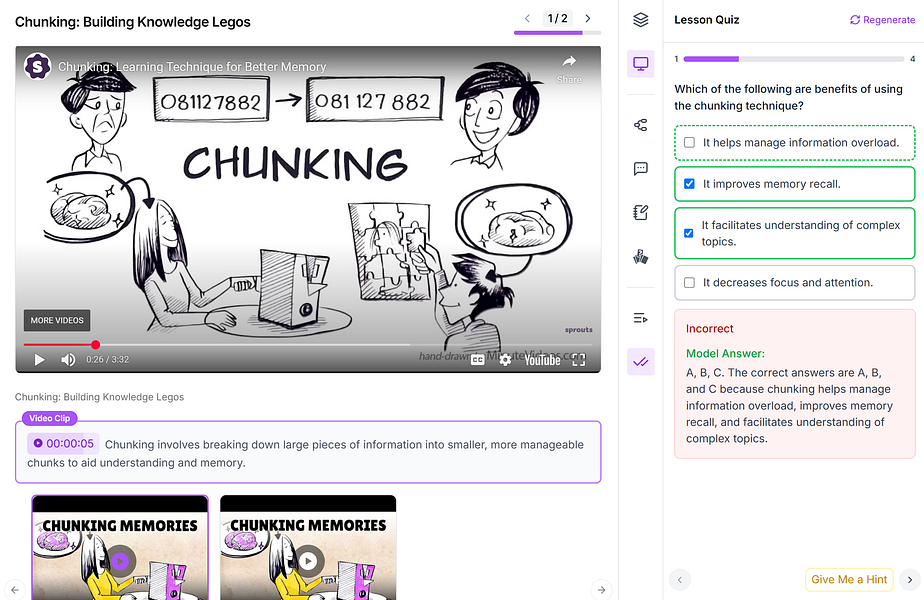Image resolution: width=924 pixels, height=600 pixels.
Task: Click the Video Clip label tag
Action: coord(50,418)
